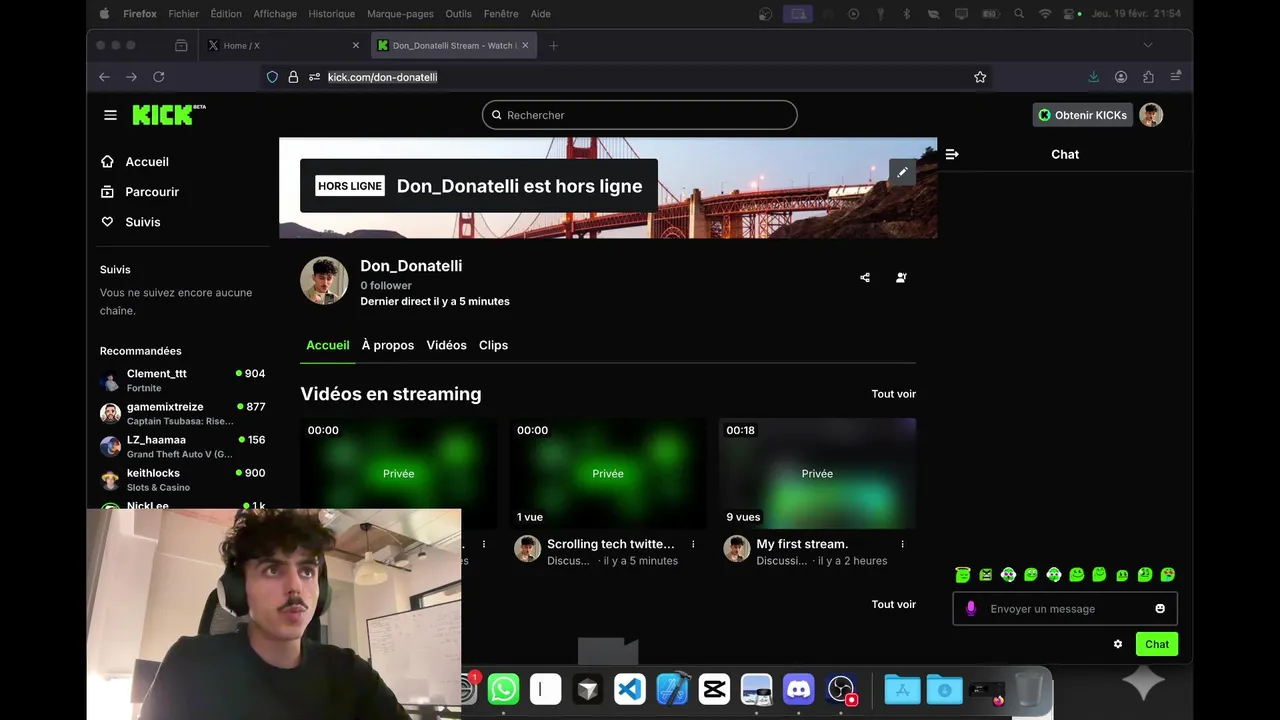Click the kick.com/don-donatelli address bar
The height and width of the screenshot is (720, 1280).
pyautogui.click(x=625, y=77)
